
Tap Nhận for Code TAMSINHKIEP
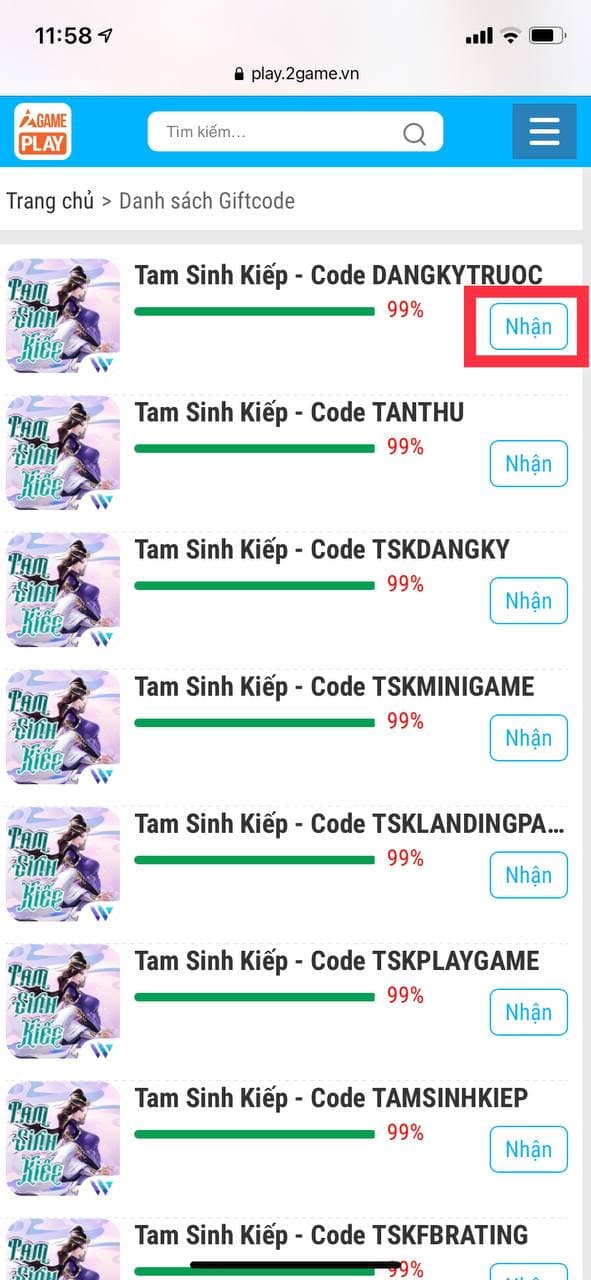click(x=528, y=1149)
